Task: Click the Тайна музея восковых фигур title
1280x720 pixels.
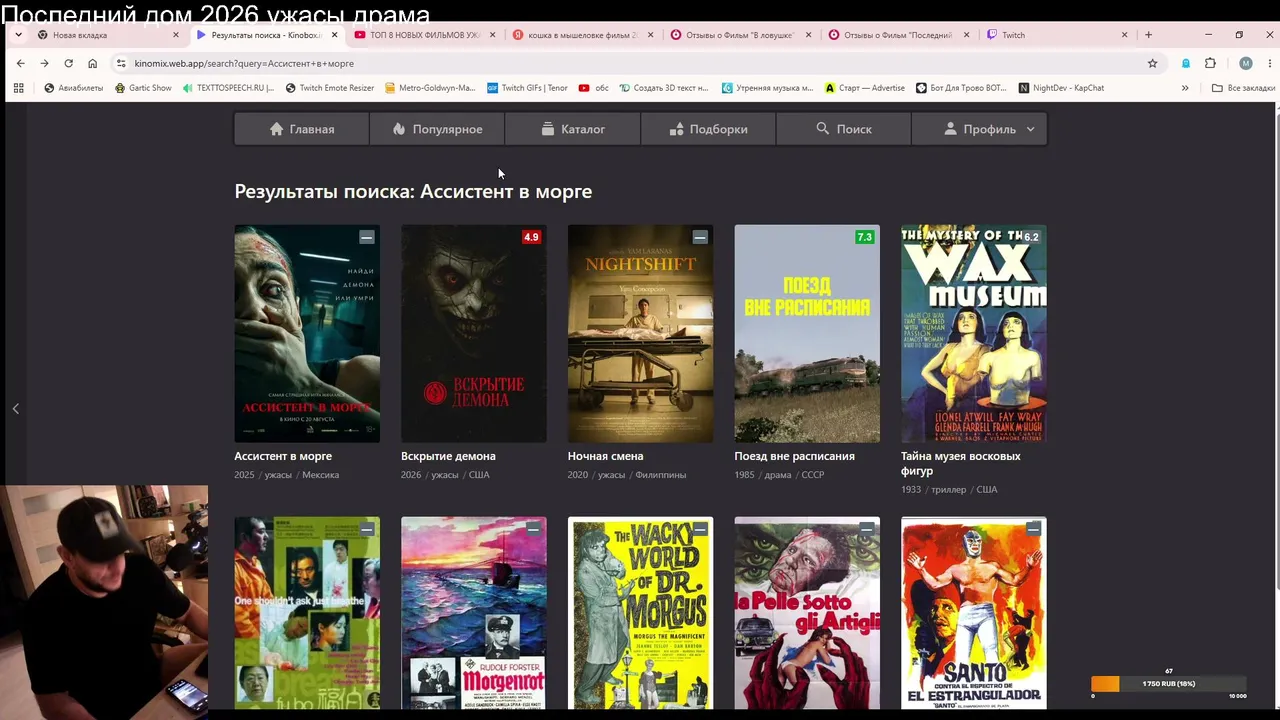Action: tap(961, 463)
